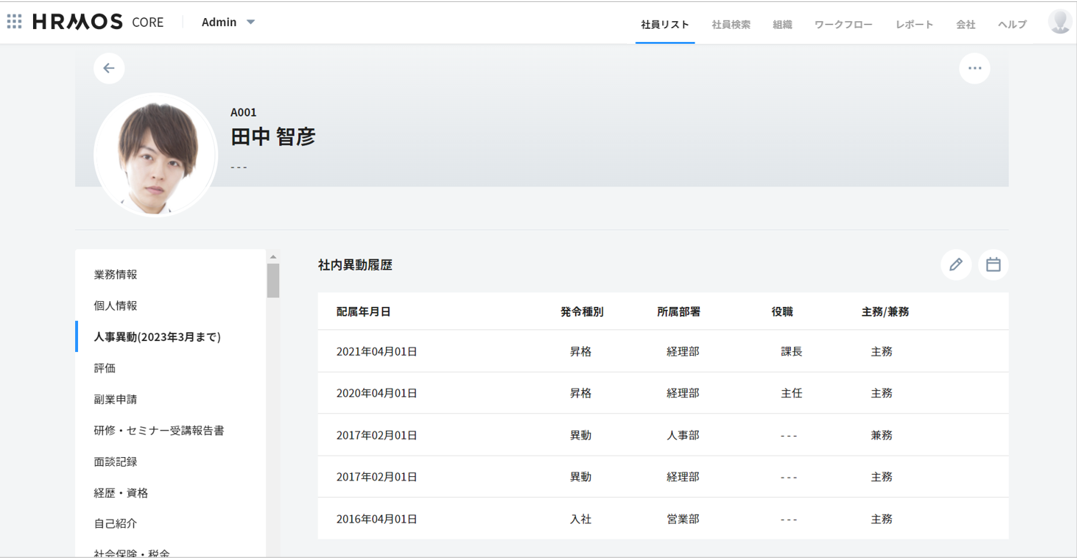Image resolution: width=1077 pixels, height=560 pixels.
Task: Open 副業申請 in the sidebar
Action: (116, 399)
